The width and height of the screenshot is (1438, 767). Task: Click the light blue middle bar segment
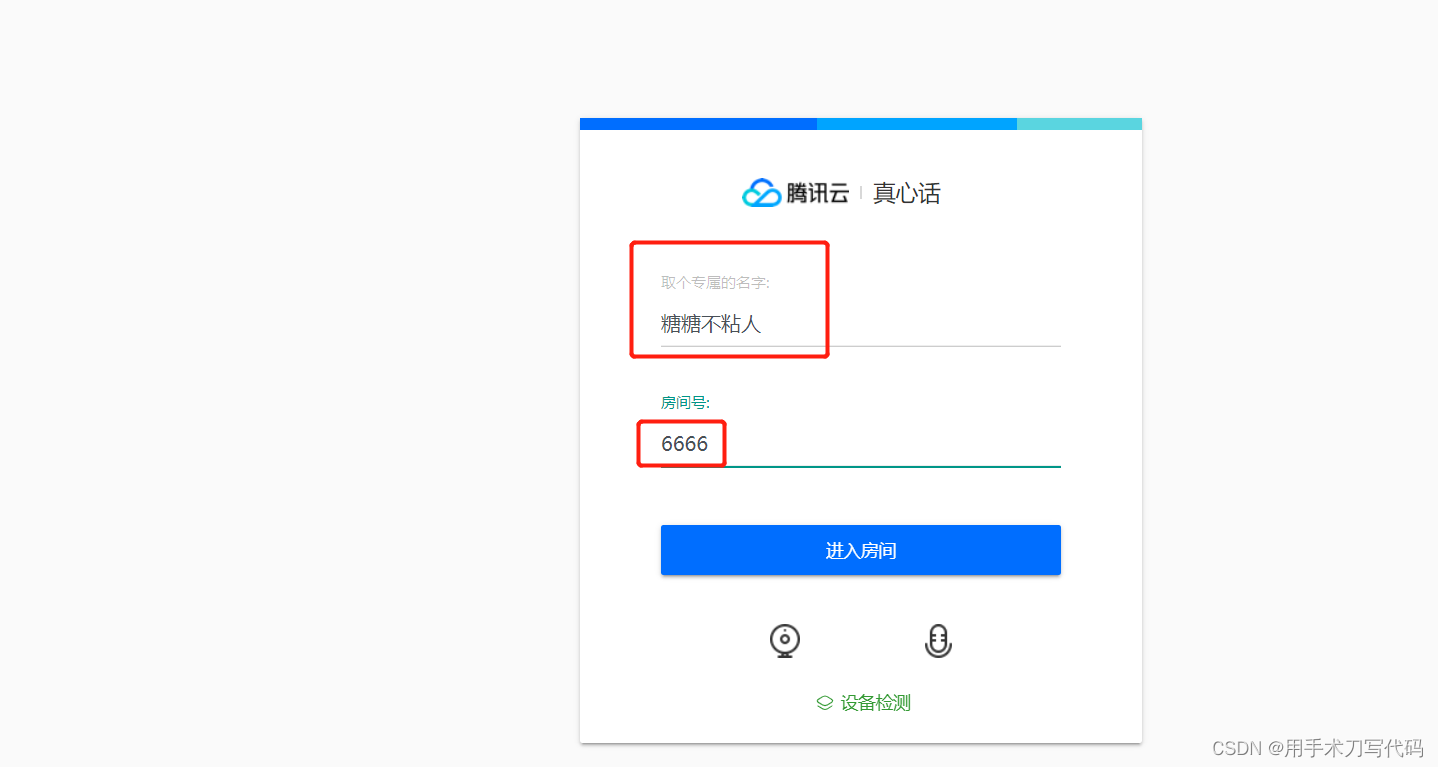(917, 124)
